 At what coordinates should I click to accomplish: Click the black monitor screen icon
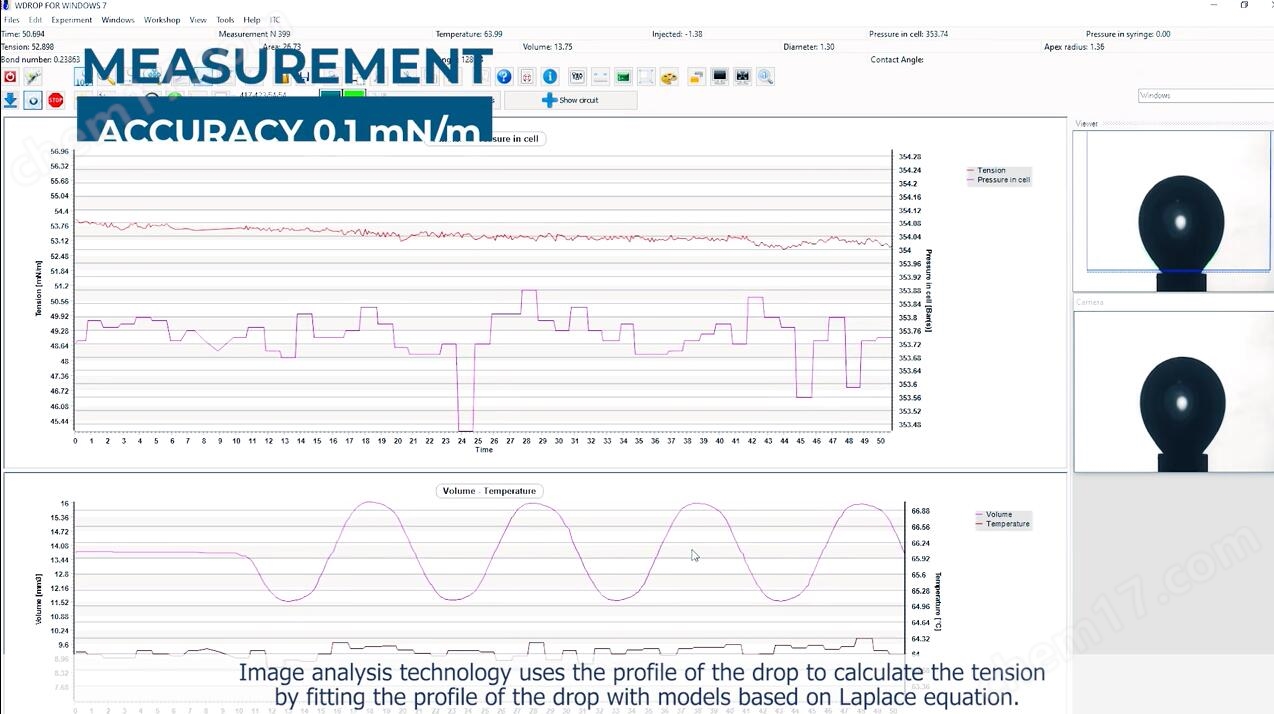click(x=719, y=77)
